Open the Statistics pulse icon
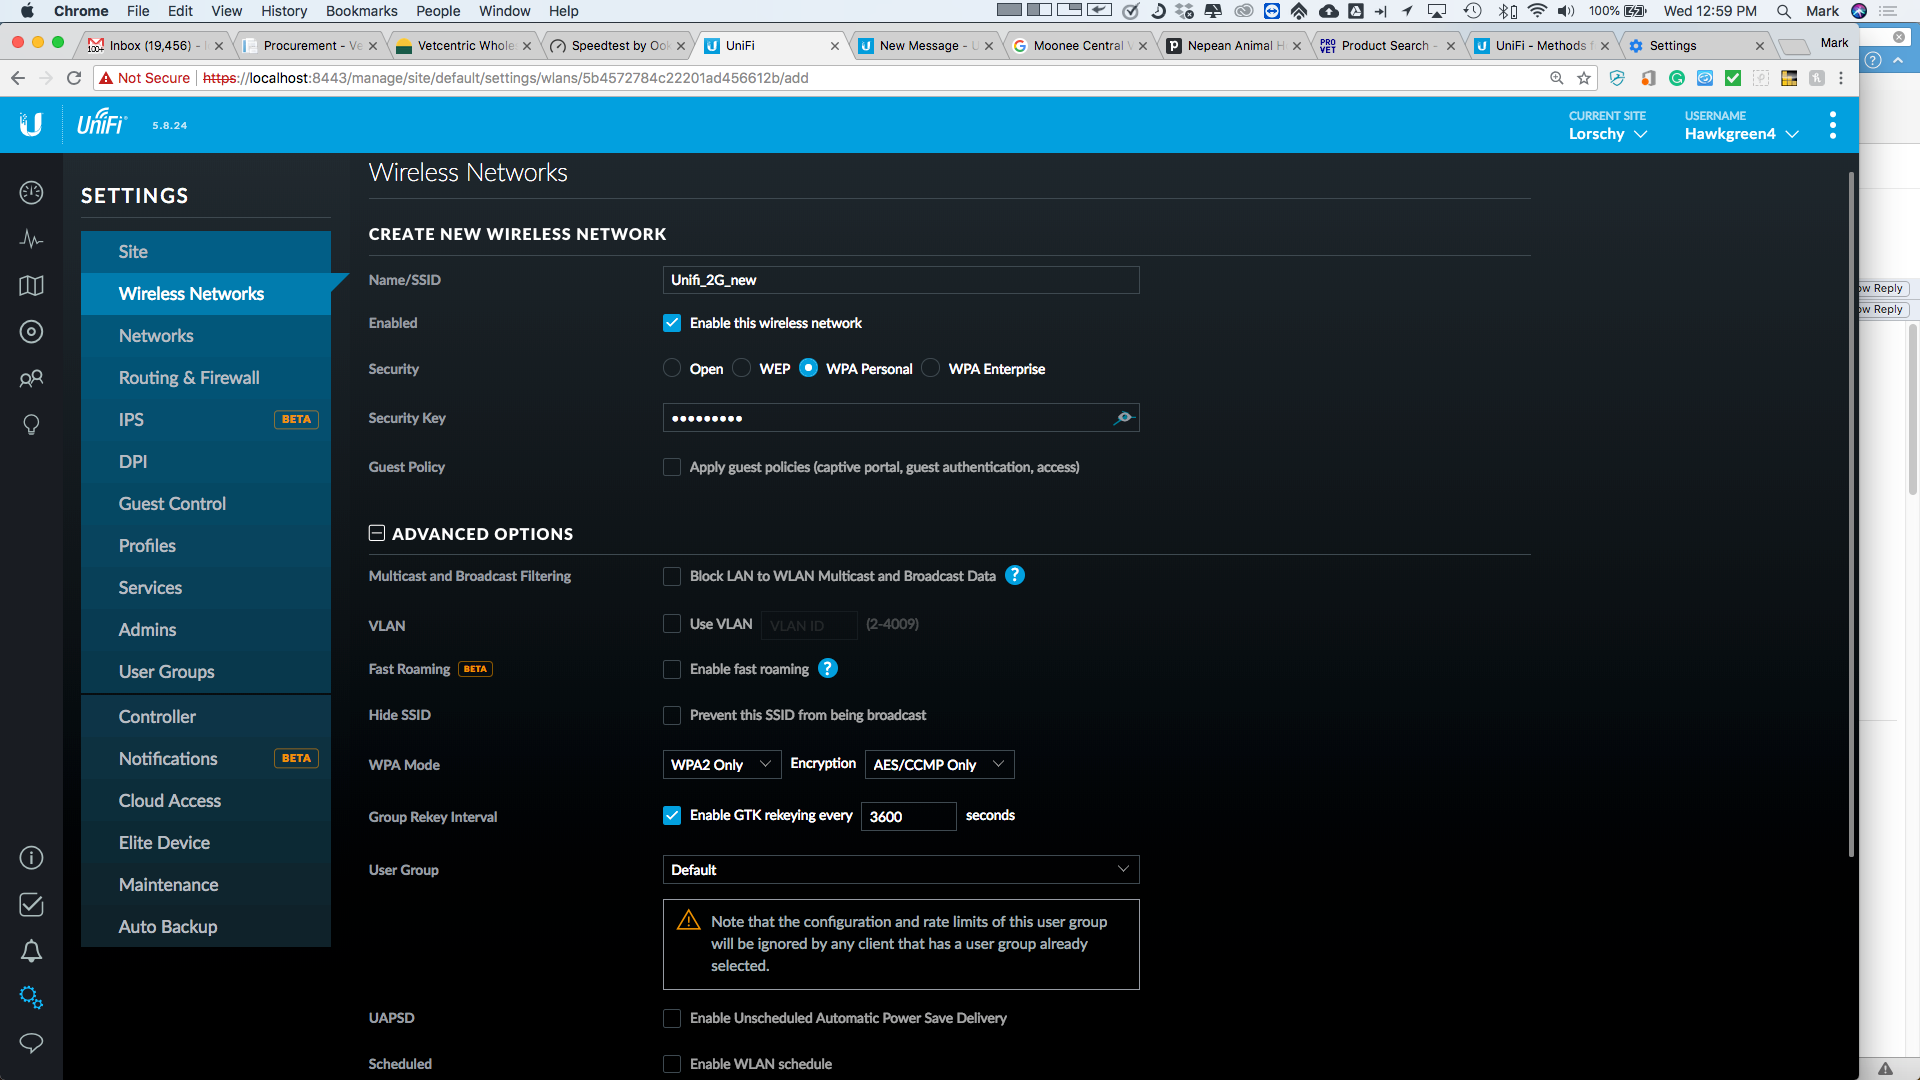The image size is (1920, 1080). [31, 239]
